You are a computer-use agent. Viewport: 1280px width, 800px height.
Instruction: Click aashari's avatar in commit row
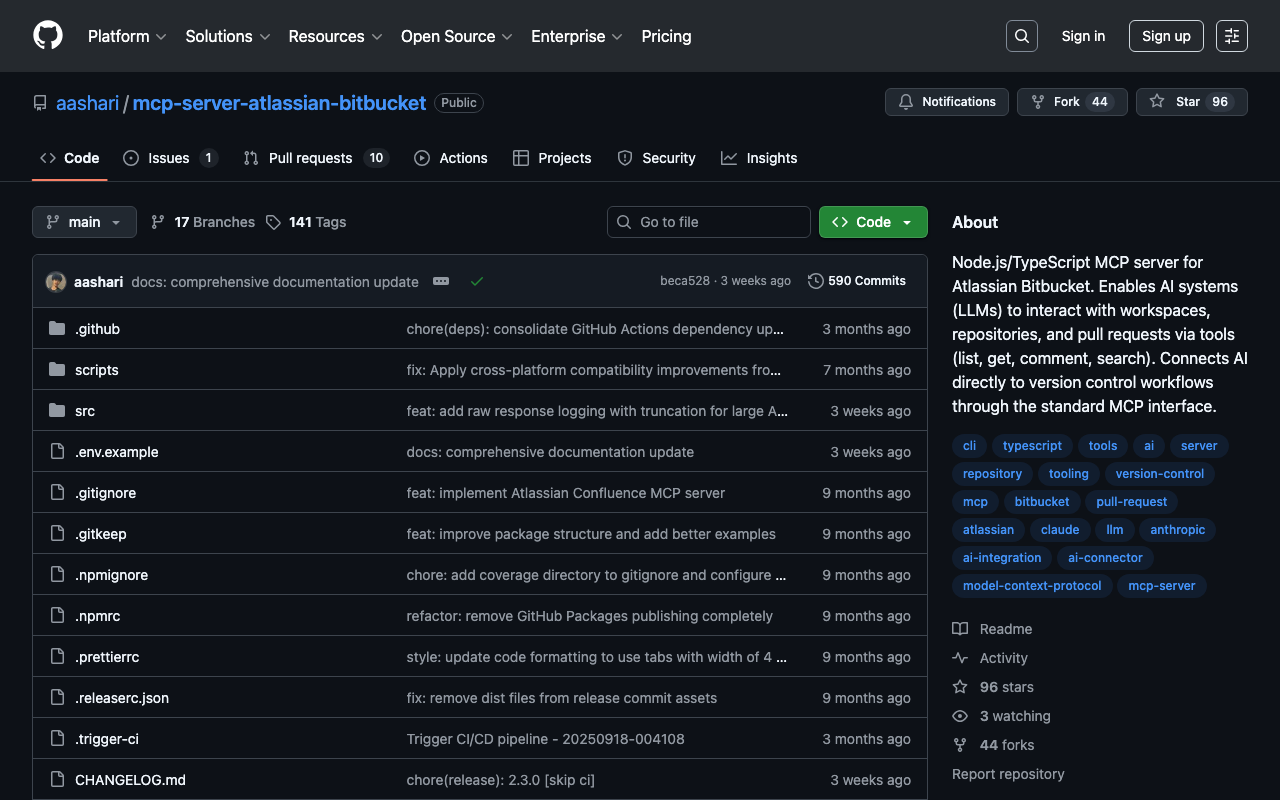pos(56,282)
